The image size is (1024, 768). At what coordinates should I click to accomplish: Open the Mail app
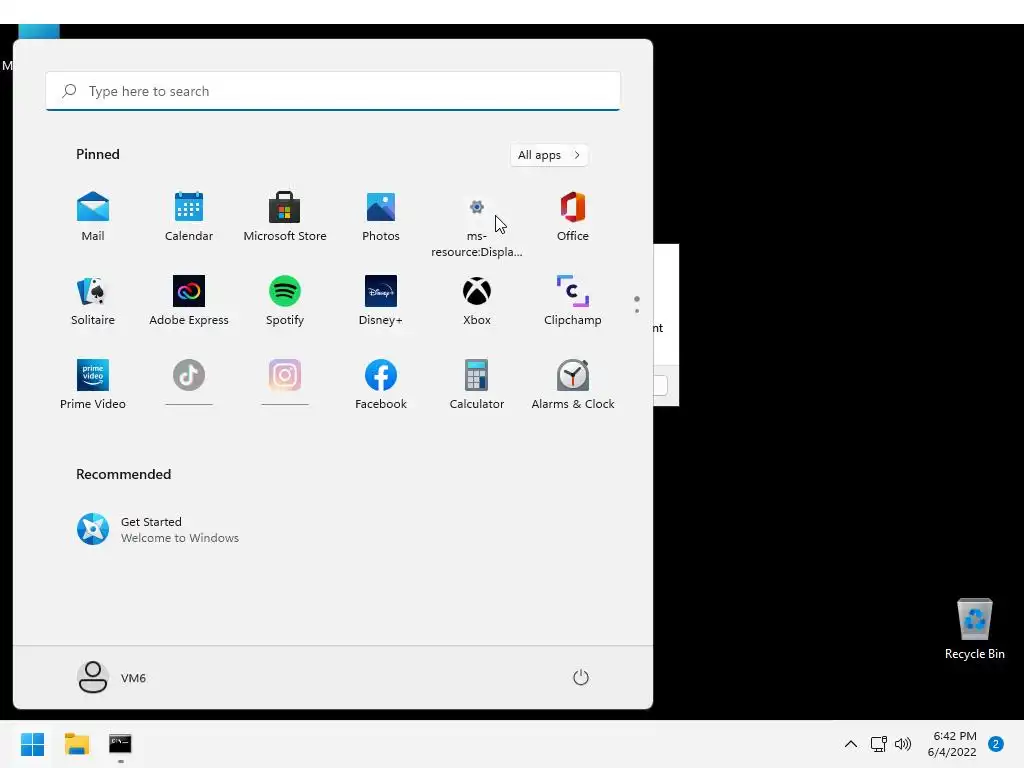(93, 216)
